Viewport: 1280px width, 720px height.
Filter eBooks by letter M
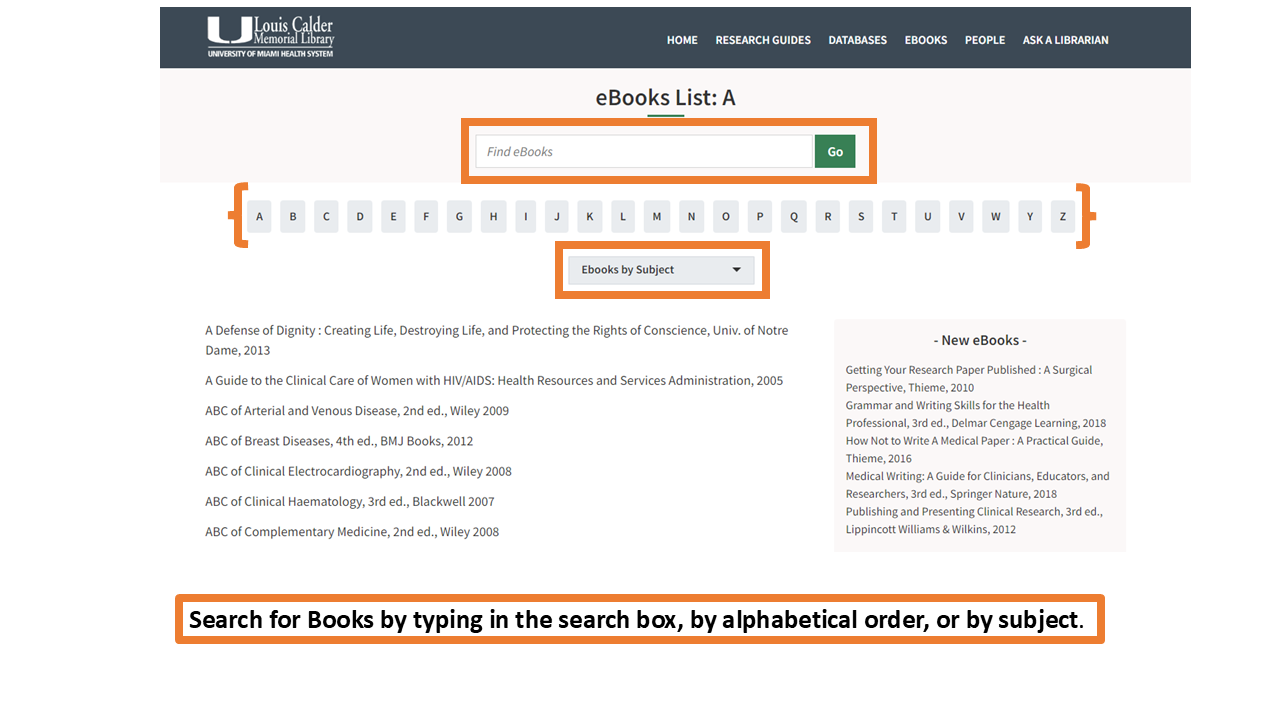click(657, 217)
